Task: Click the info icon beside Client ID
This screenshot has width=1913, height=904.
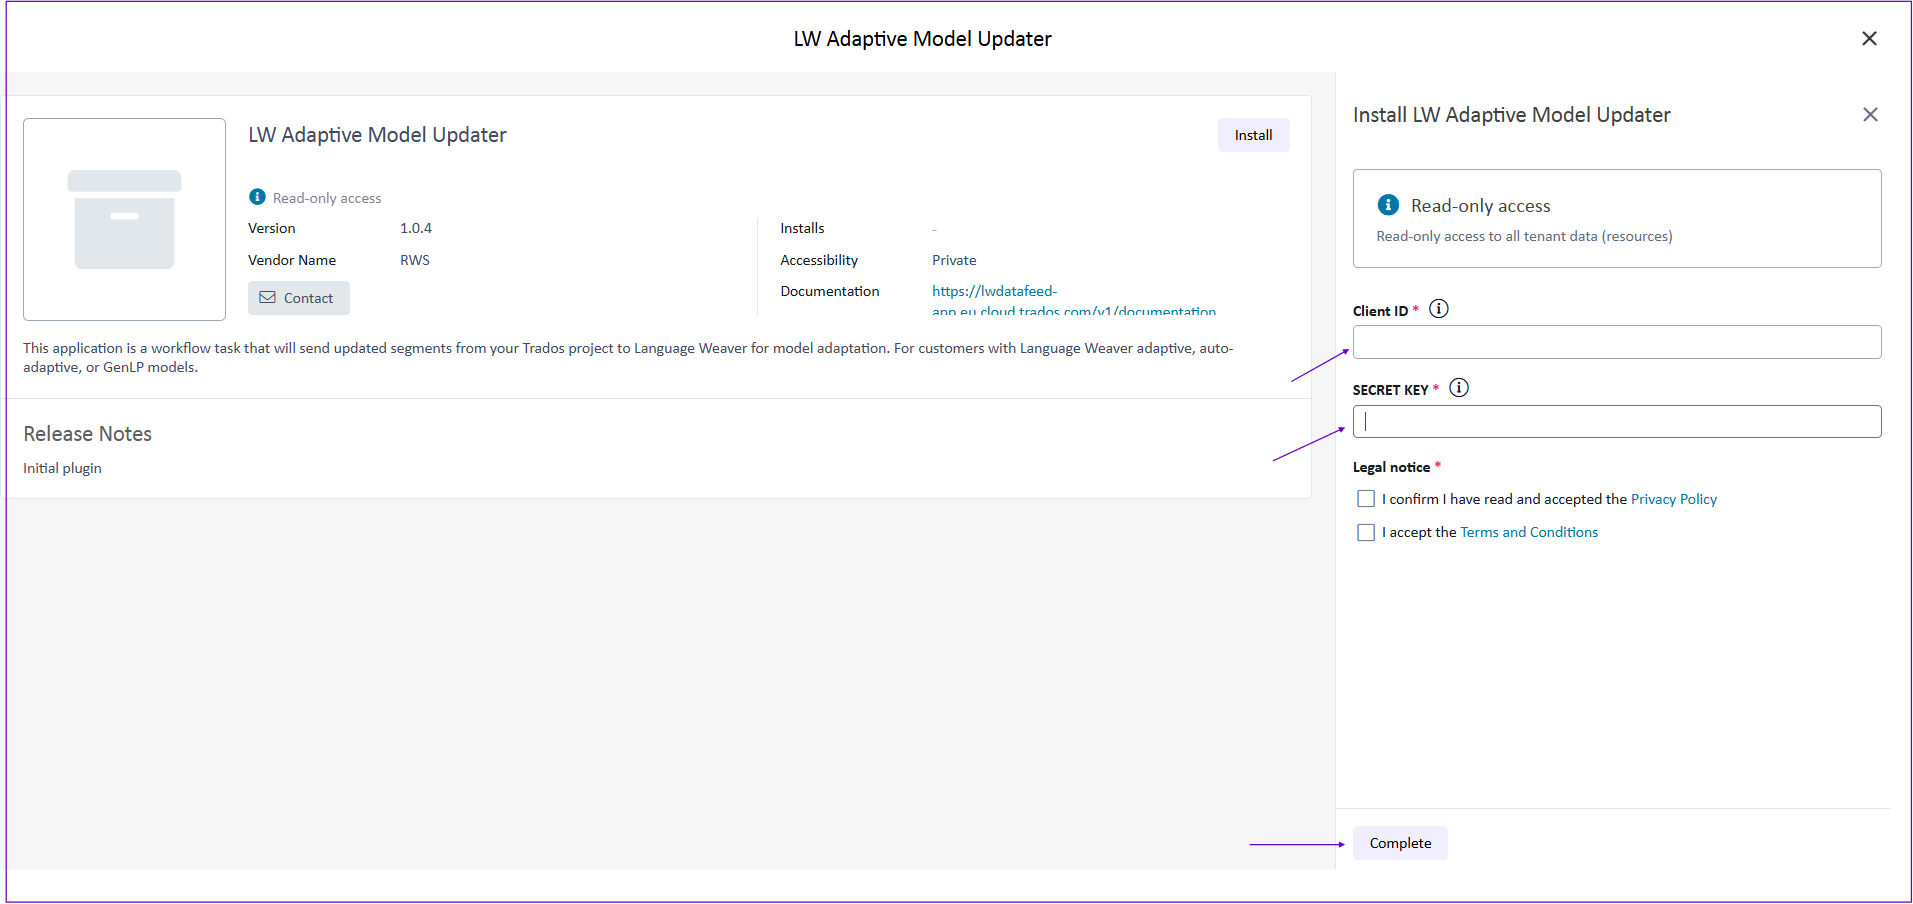Action: [x=1438, y=309]
